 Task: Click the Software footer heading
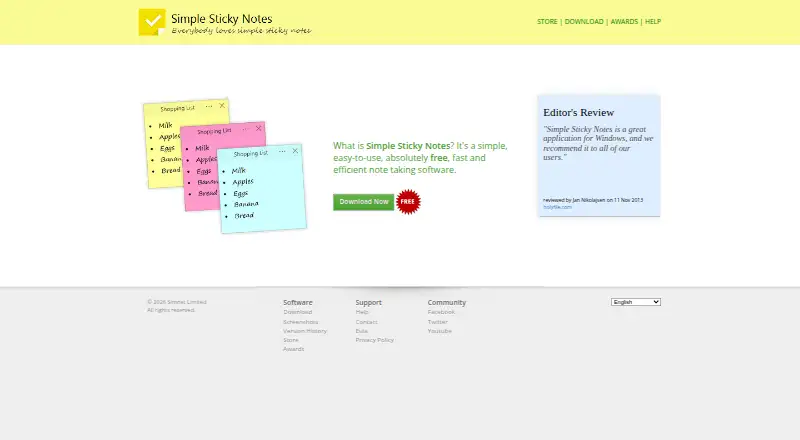[297, 302]
